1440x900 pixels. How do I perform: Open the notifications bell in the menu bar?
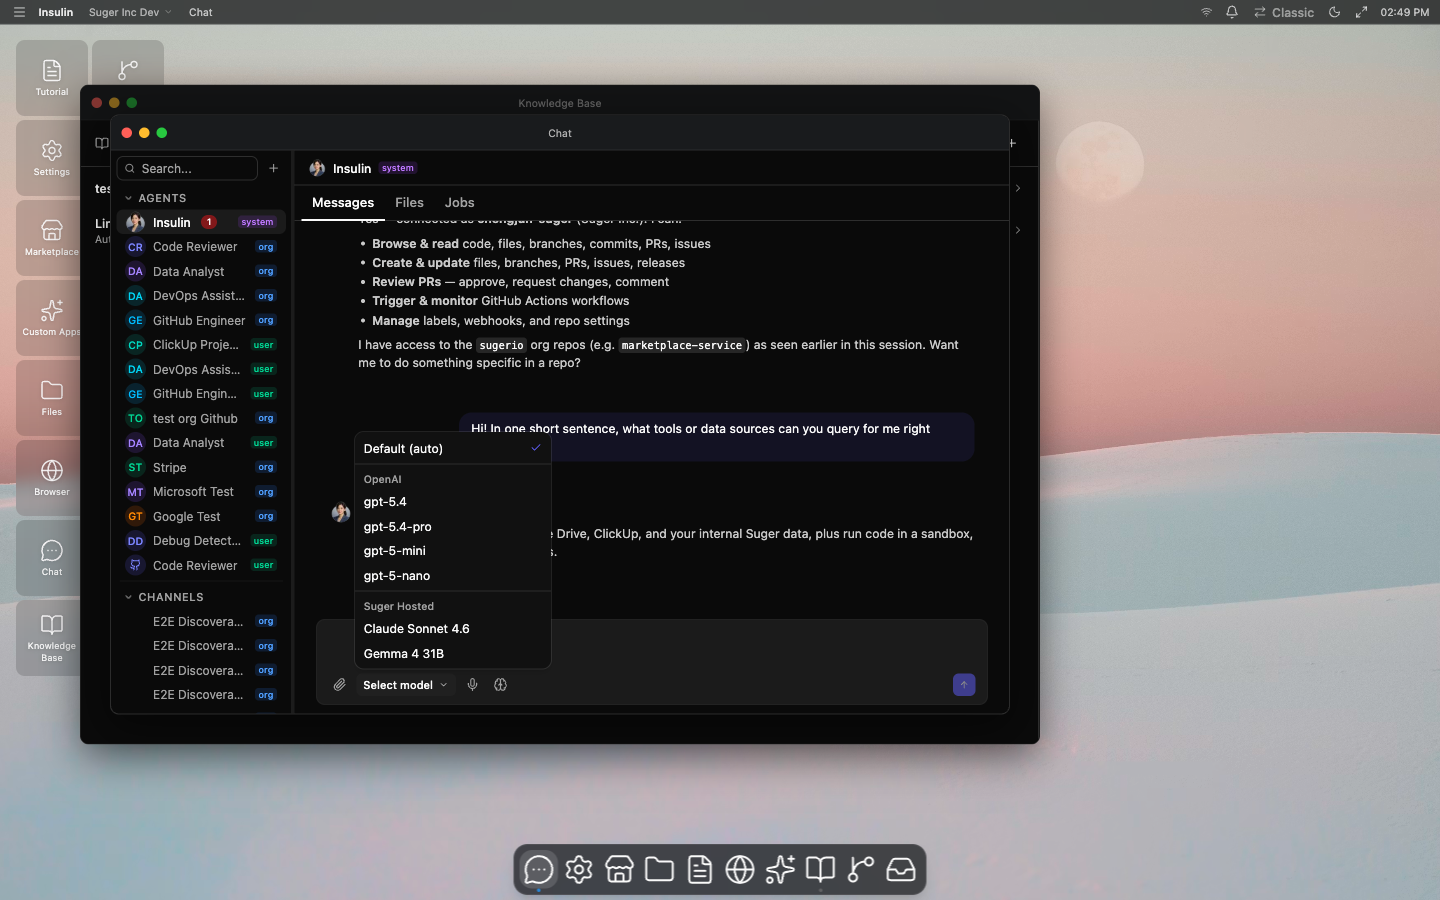[1232, 12]
